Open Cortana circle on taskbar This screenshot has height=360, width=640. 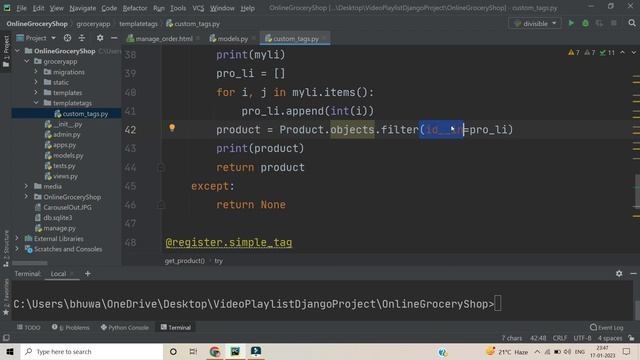173,351
